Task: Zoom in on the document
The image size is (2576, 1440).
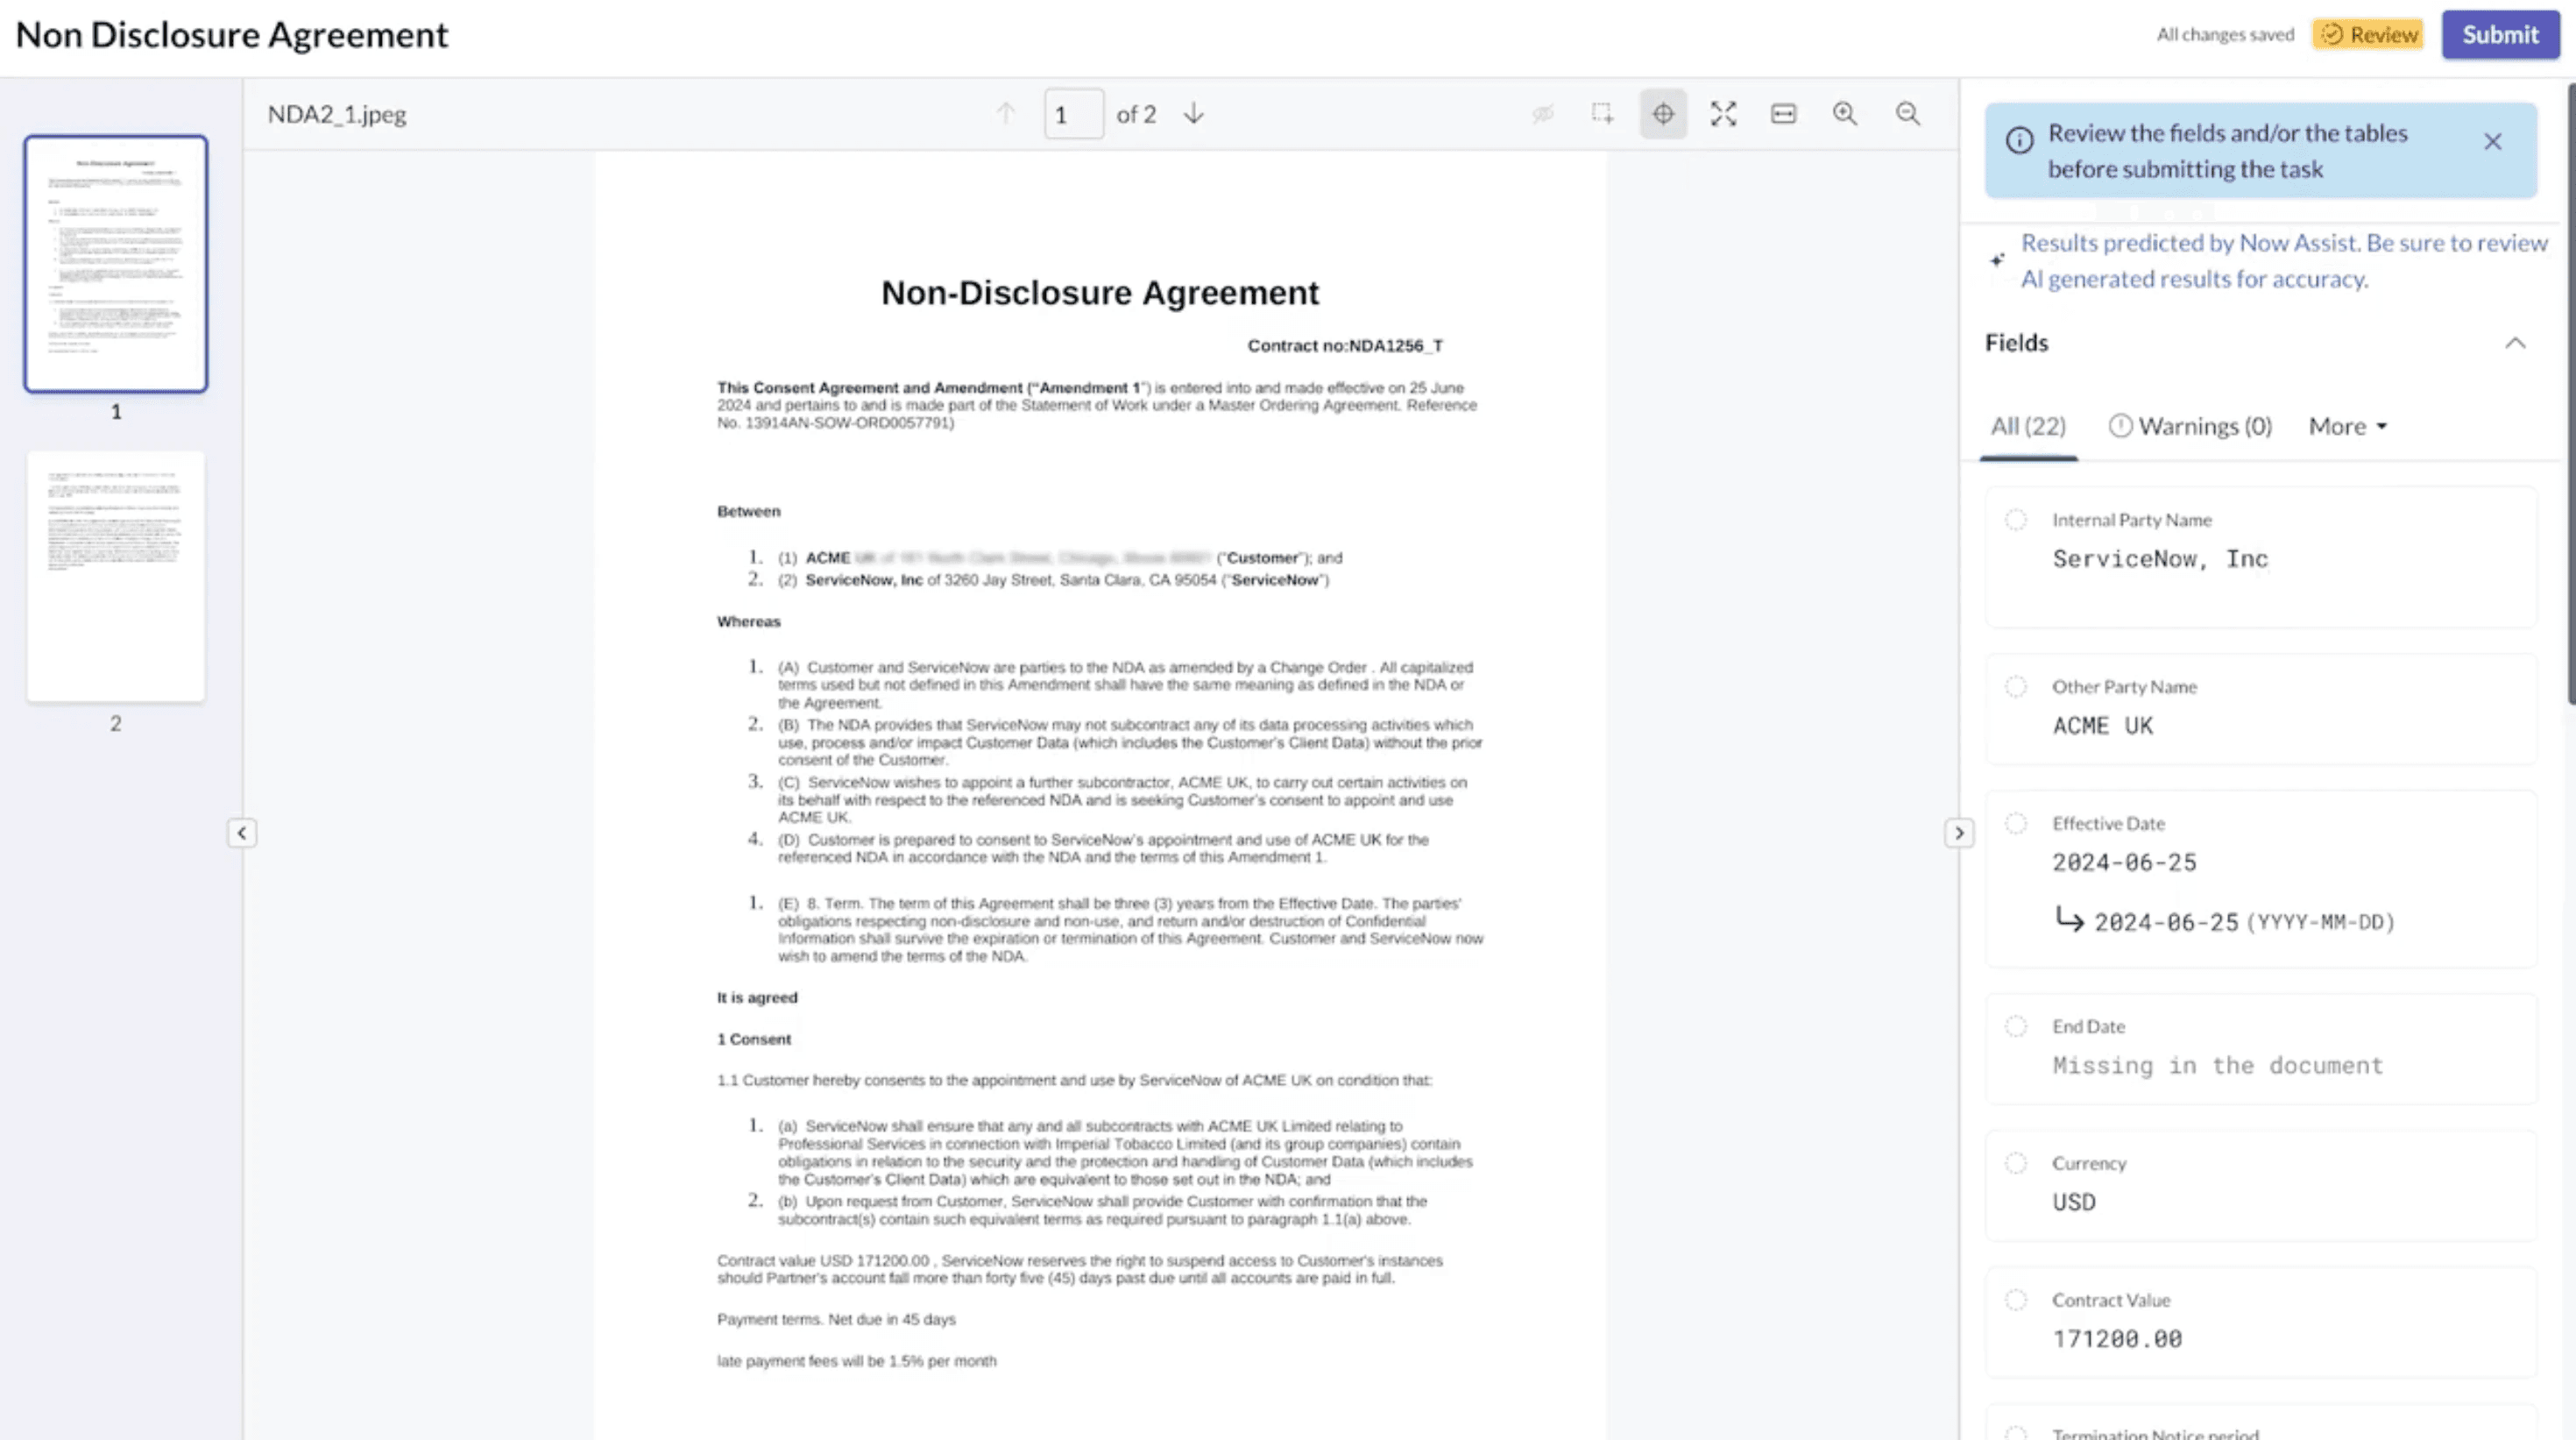Action: (x=1845, y=114)
